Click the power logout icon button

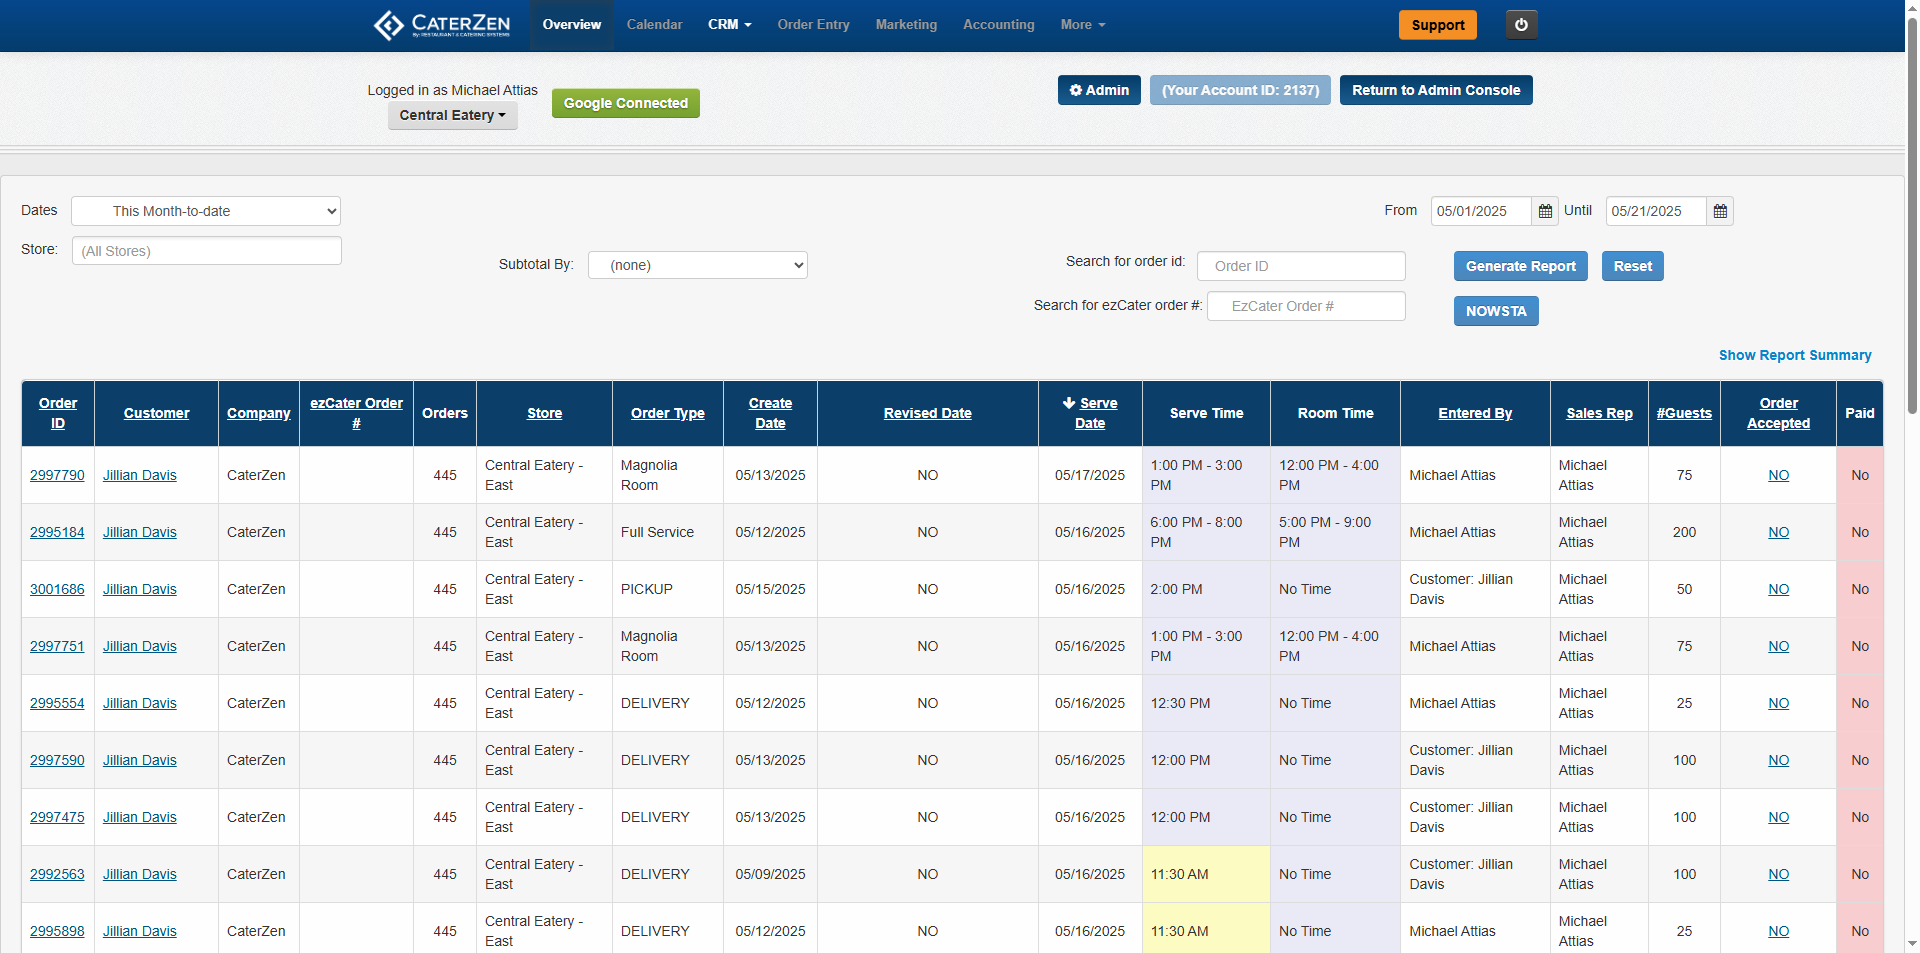(1521, 25)
